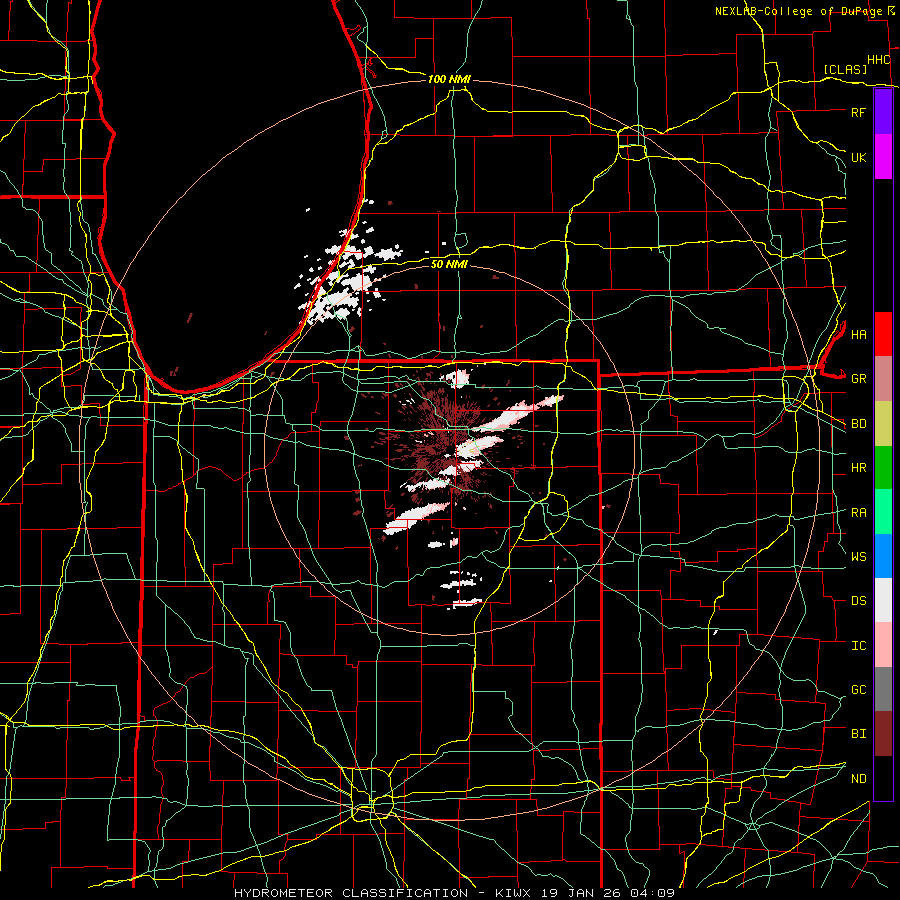Viewport: 900px width, 900px height.
Task: Click the BD legend label
Action: pos(858,424)
